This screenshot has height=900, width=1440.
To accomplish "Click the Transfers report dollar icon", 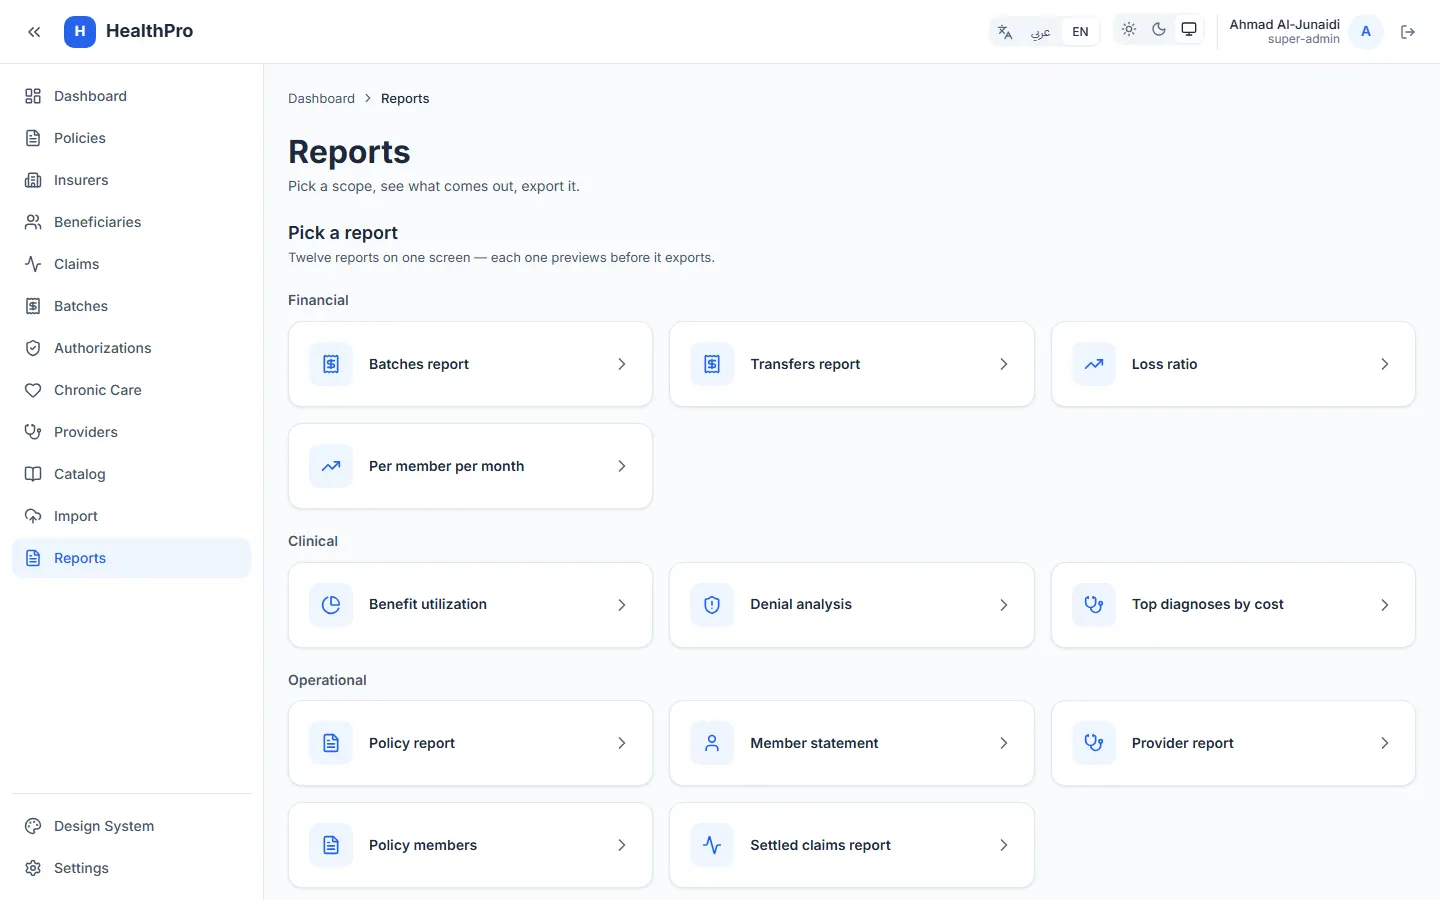I will 712,364.
